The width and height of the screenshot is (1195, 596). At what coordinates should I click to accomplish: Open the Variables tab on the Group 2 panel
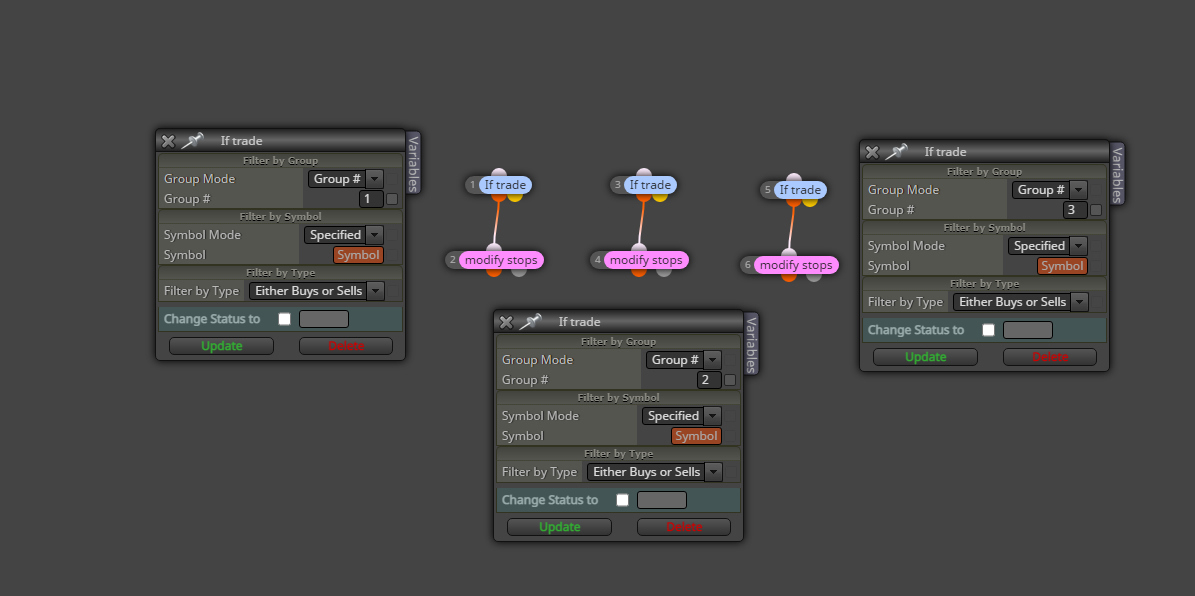pyautogui.click(x=751, y=344)
